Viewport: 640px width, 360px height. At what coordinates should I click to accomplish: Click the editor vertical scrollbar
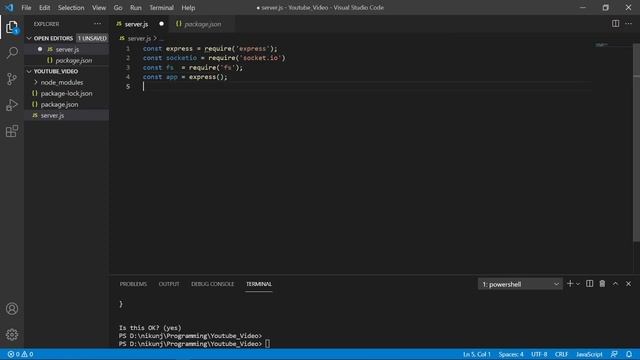coord(636,141)
